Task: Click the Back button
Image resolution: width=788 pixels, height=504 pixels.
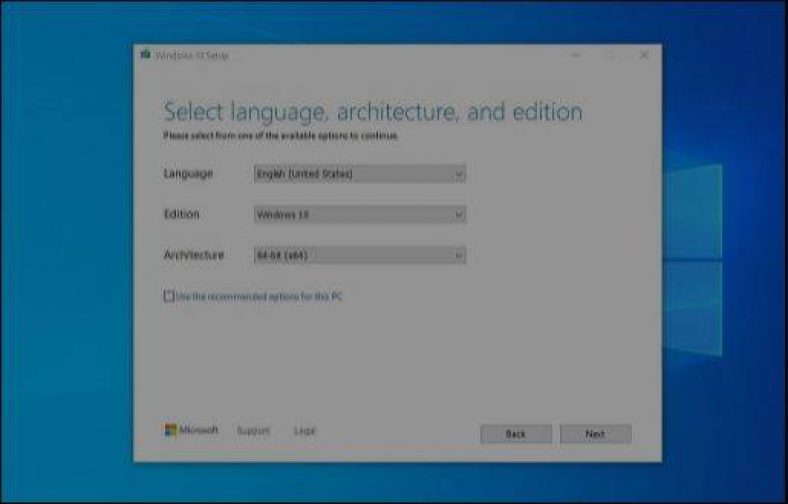Action: click(x=516, y=434)
